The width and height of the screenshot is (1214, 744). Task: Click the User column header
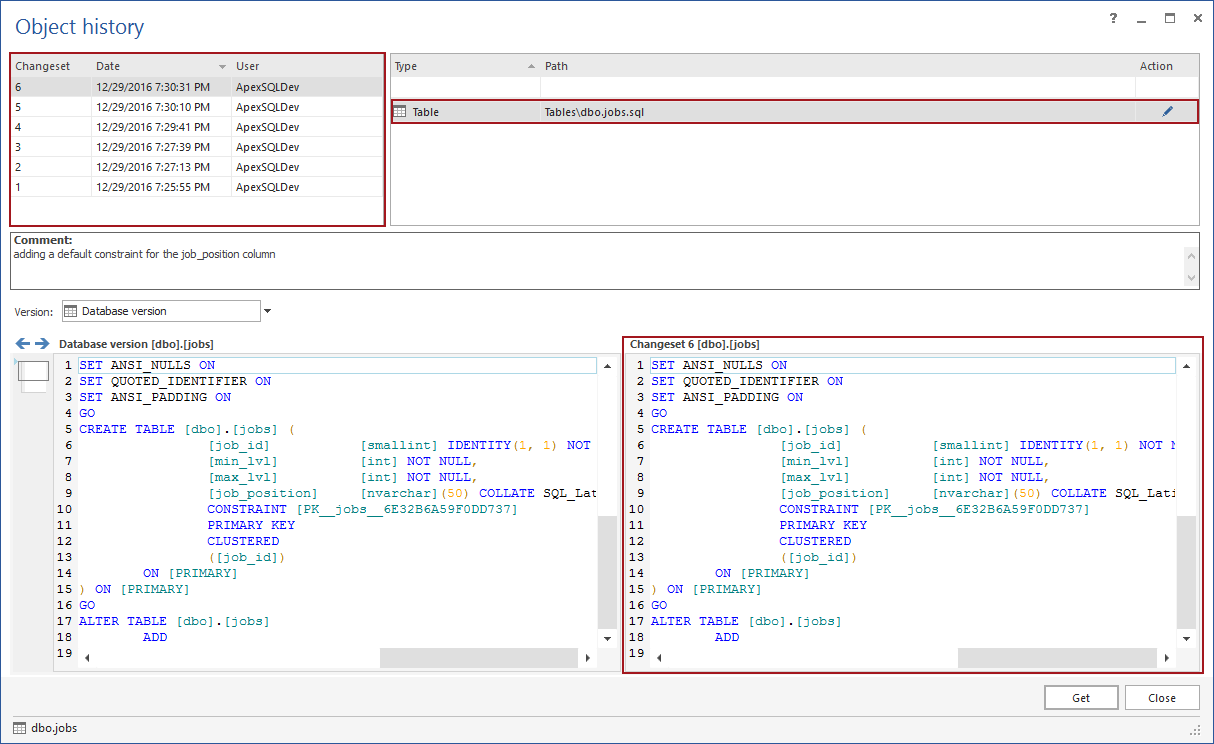click(x=290, y=65)
